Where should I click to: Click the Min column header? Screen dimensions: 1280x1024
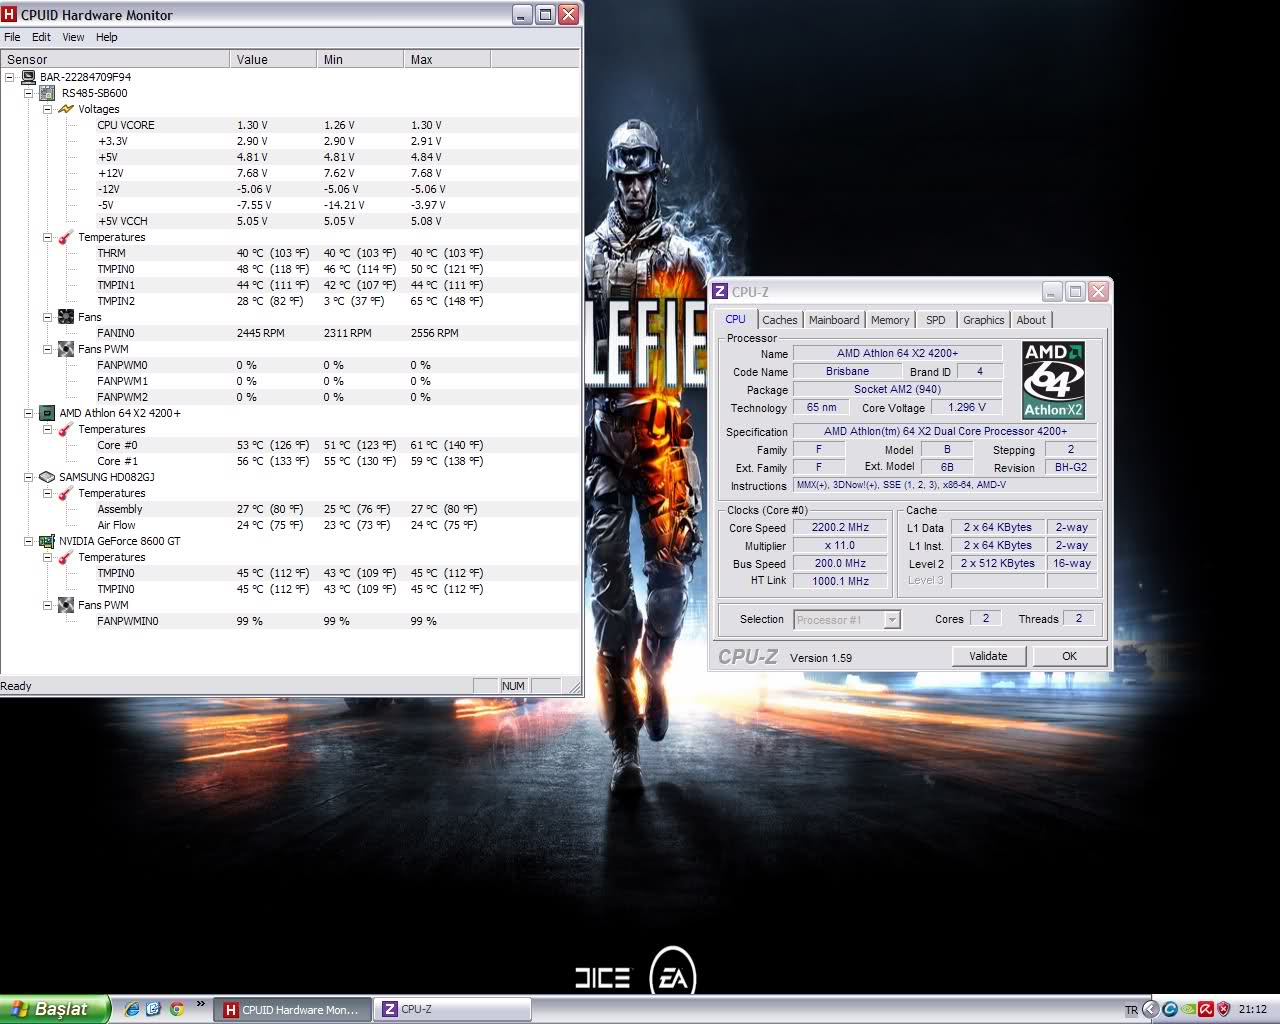tap(360, 59)
